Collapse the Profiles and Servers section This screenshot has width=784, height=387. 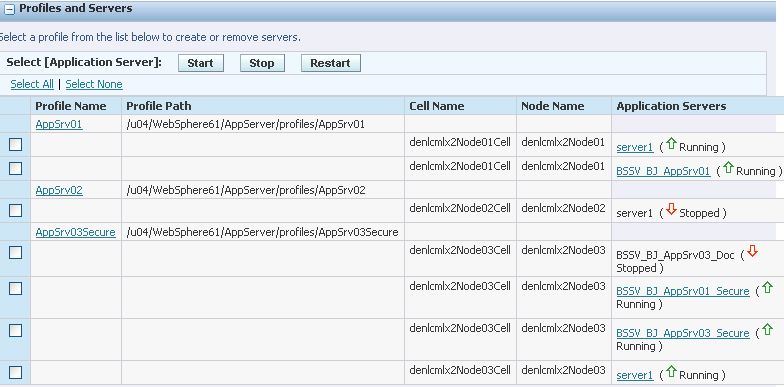(9, 9)
